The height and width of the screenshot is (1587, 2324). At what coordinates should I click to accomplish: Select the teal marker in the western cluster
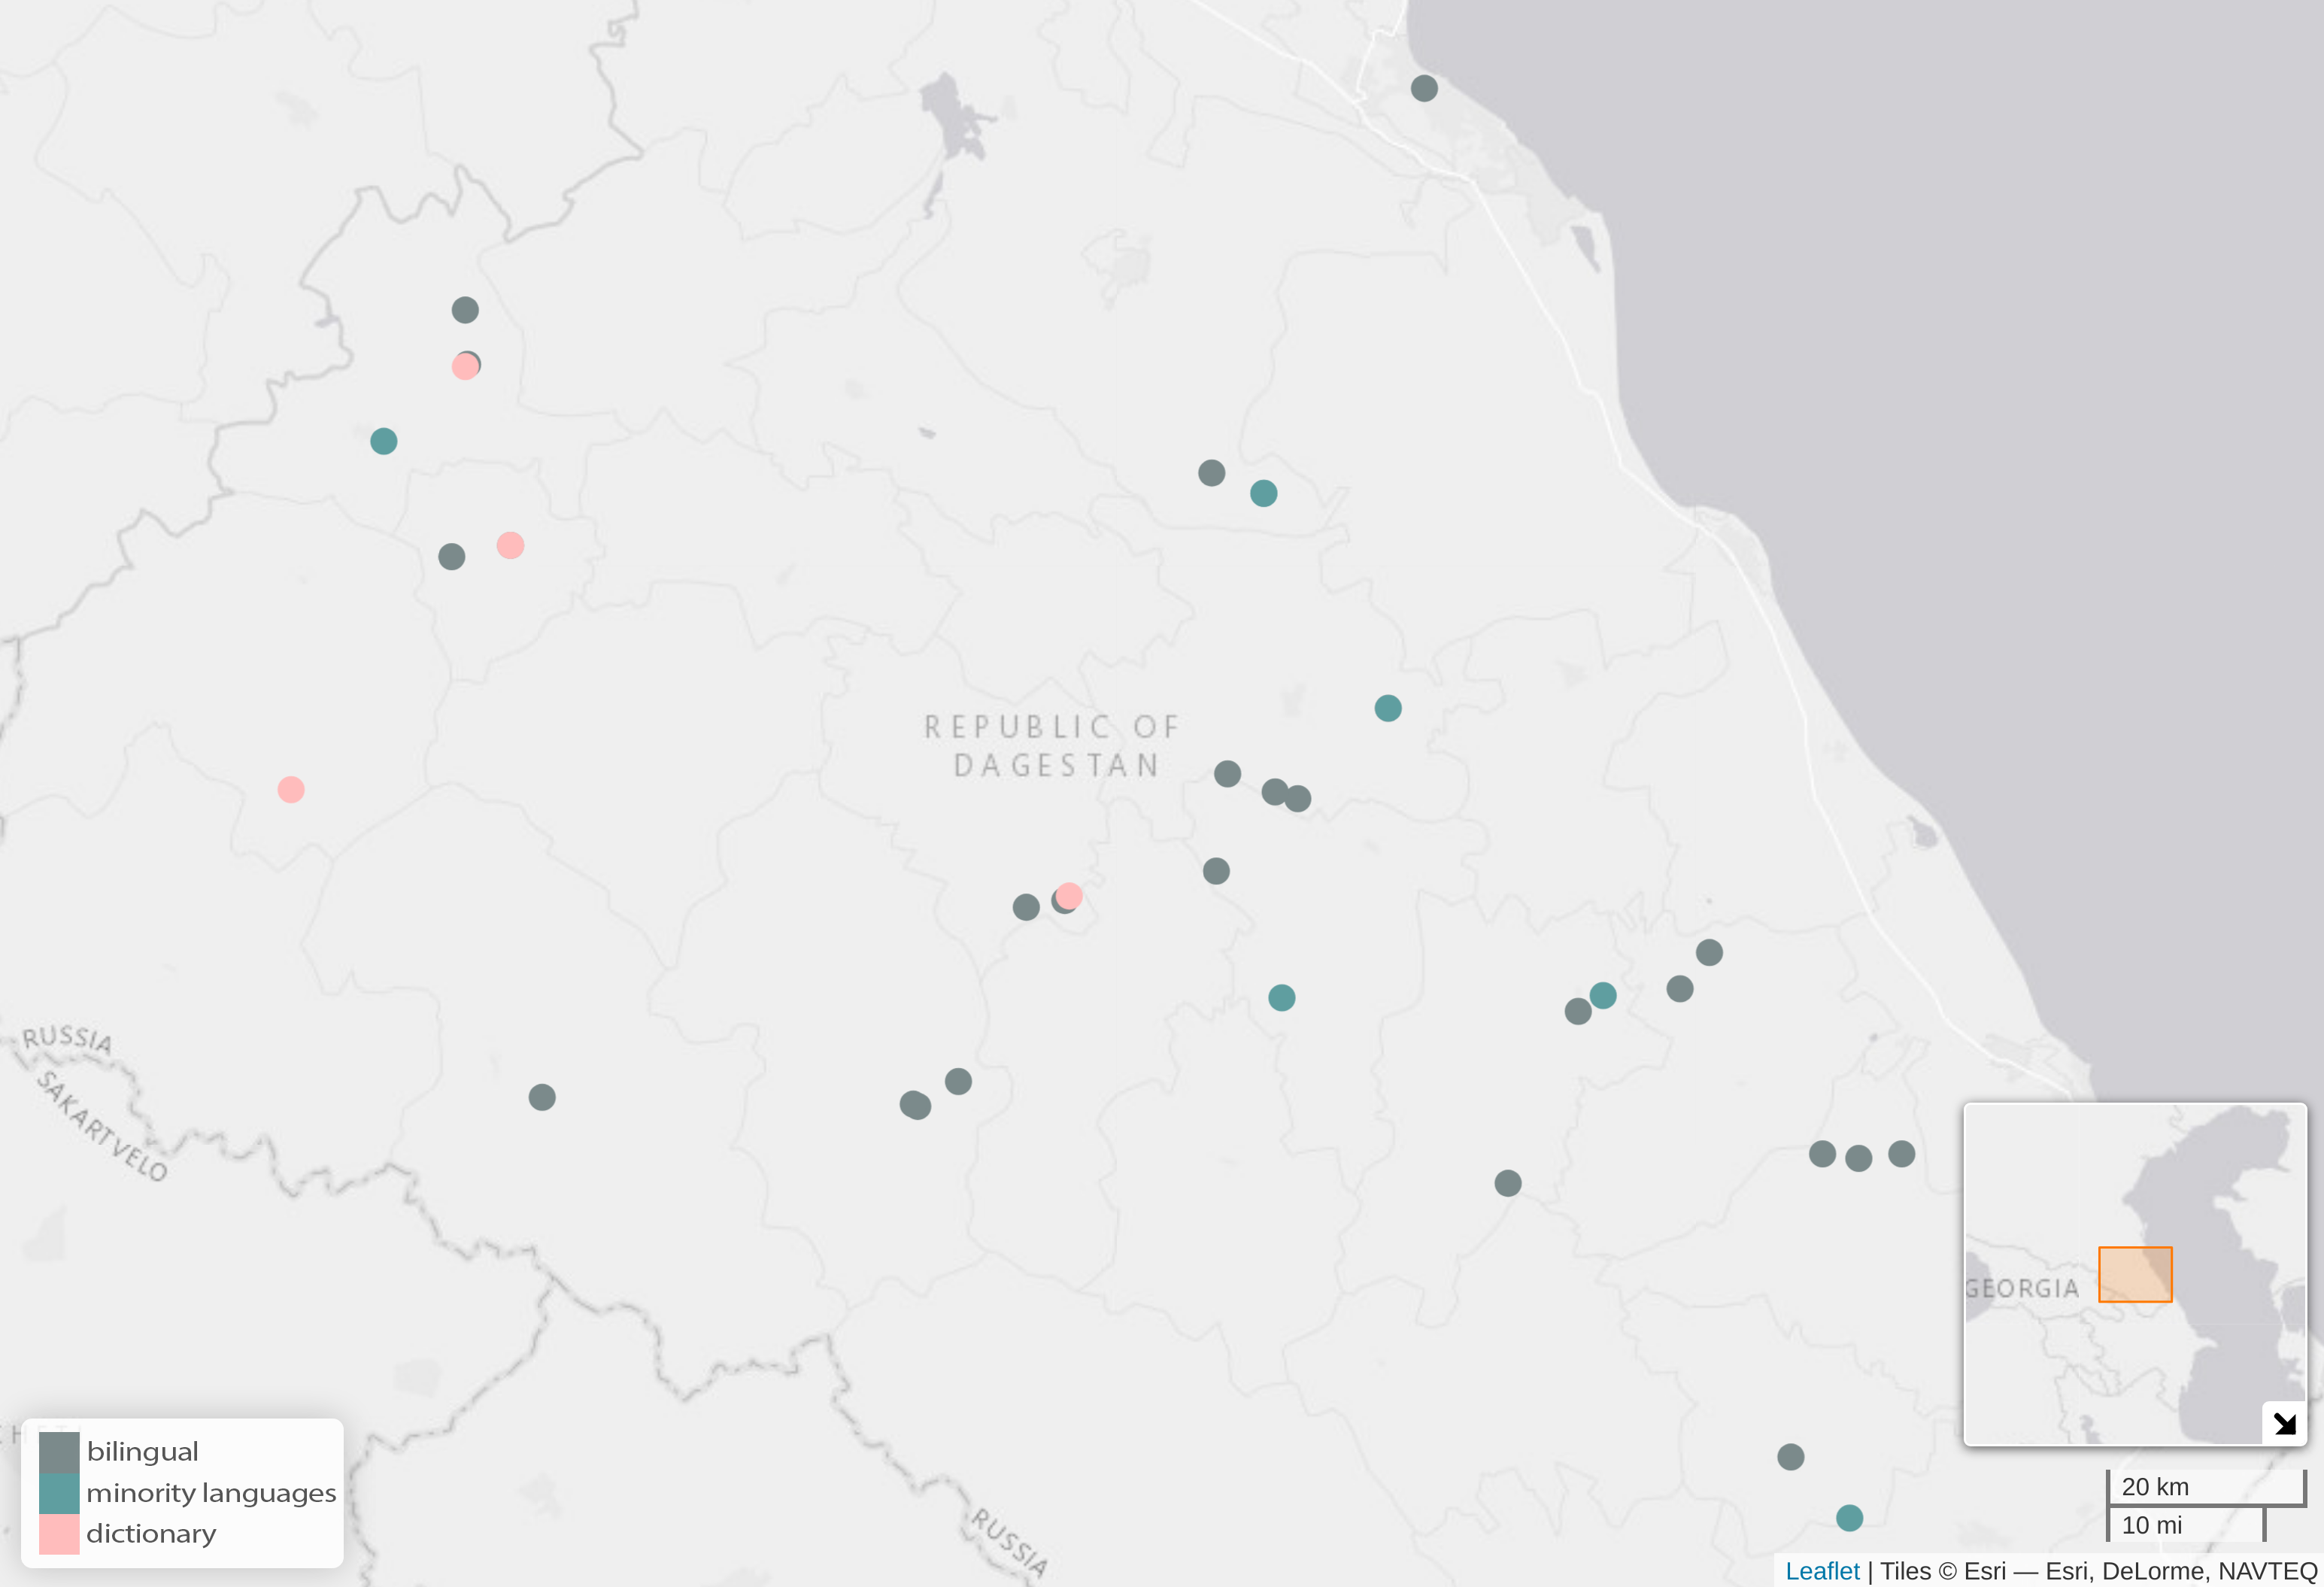coord(384,441)
